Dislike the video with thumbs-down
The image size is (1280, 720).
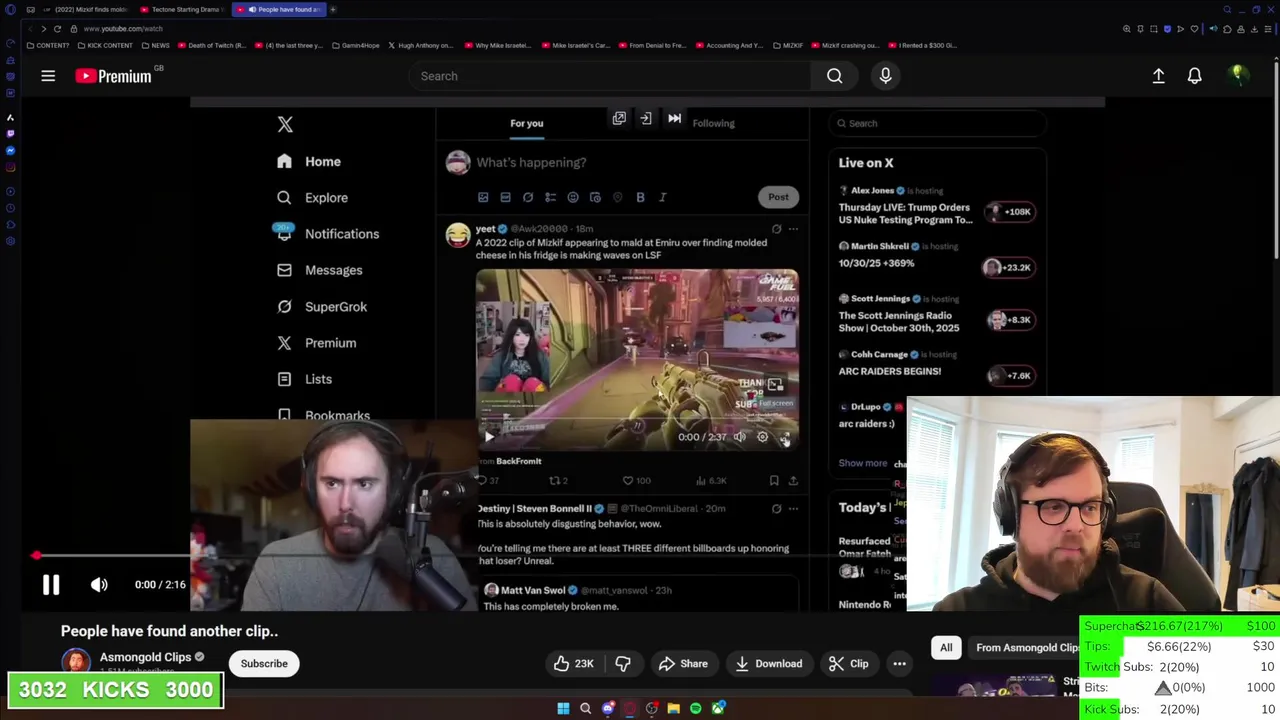(623, 664)
